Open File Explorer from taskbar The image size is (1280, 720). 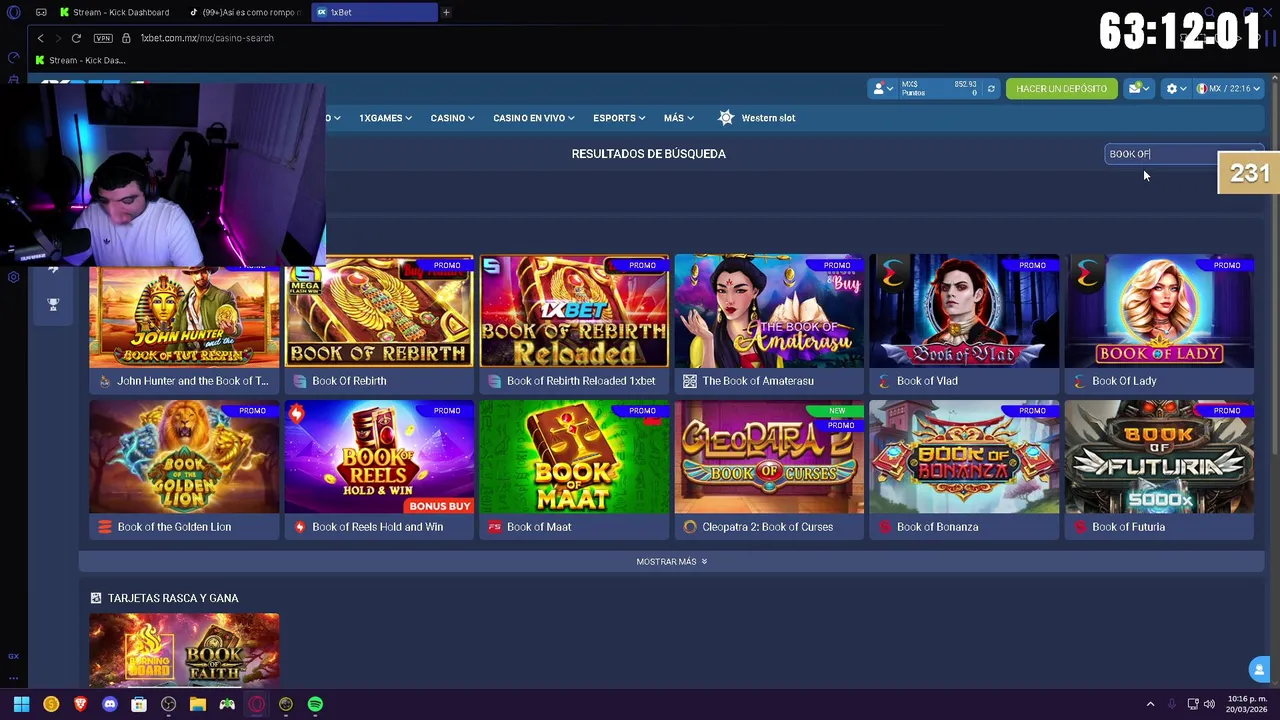(x=198, y=704)
